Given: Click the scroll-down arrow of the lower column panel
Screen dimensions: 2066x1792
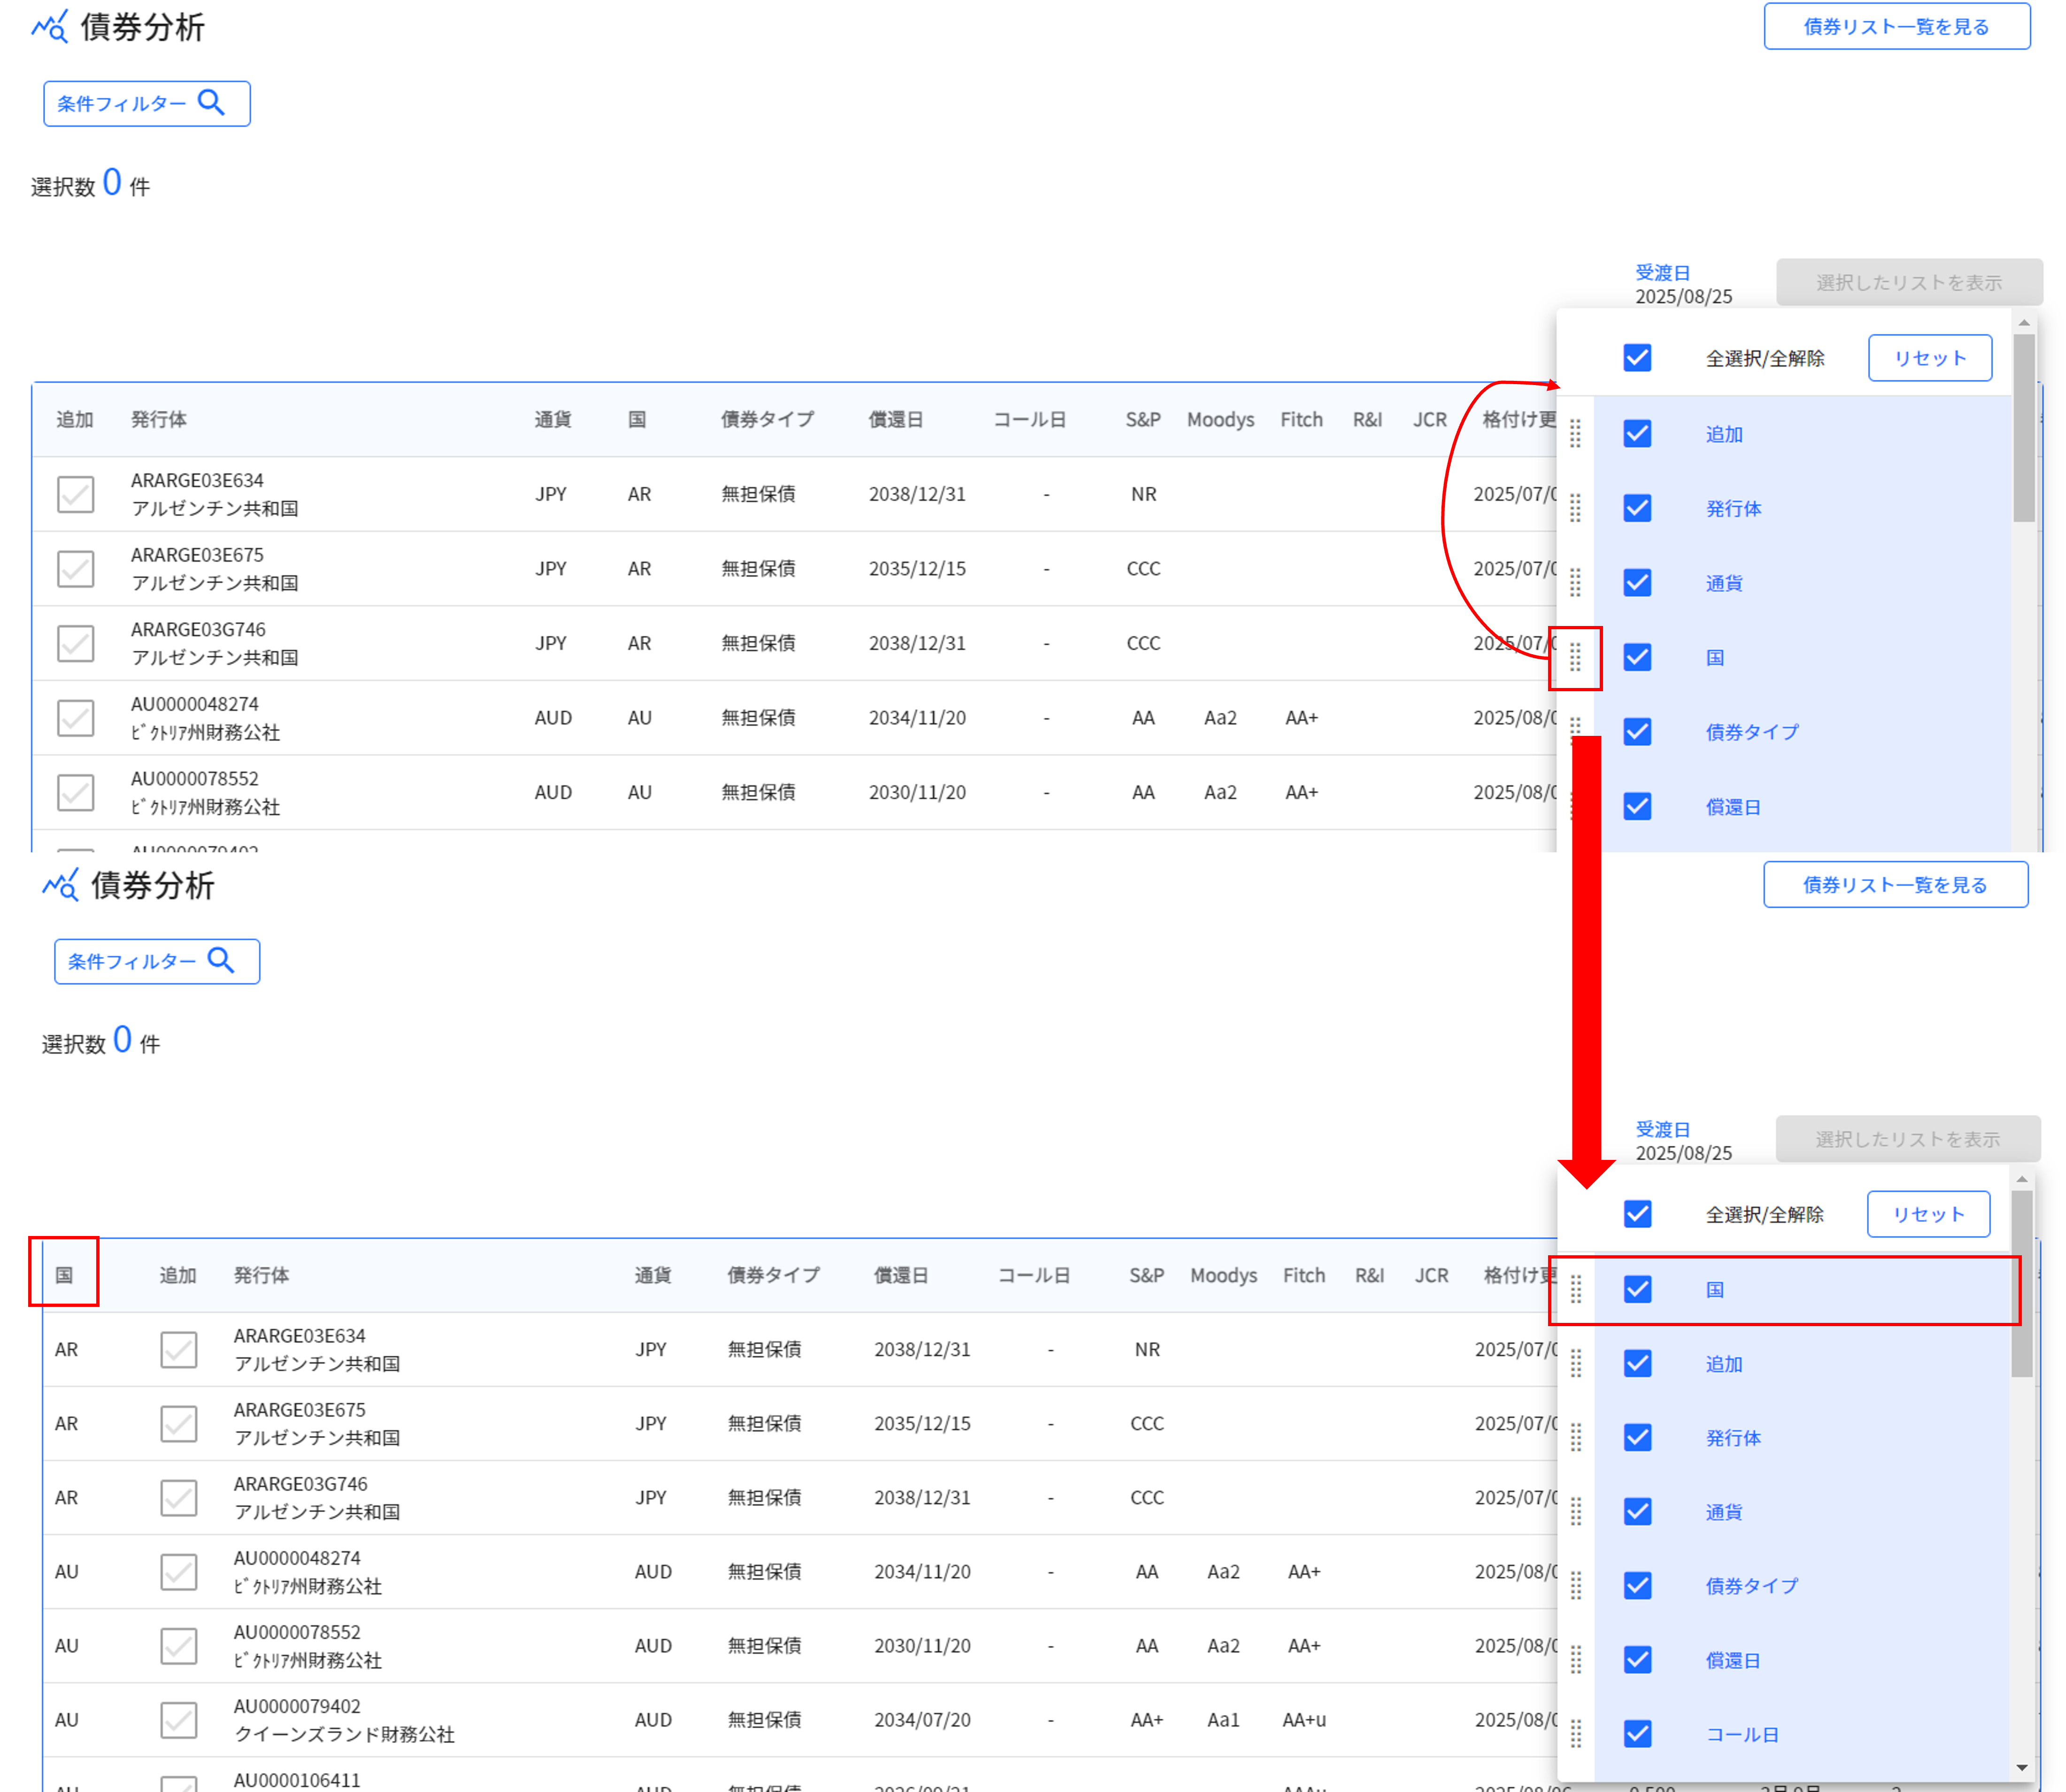Looking at the screenshot, I should click(2022, 1768).
